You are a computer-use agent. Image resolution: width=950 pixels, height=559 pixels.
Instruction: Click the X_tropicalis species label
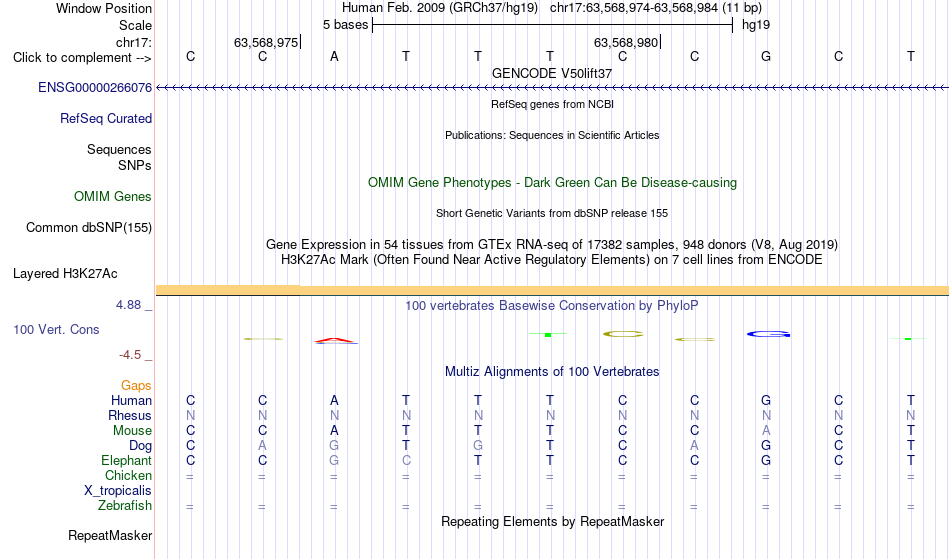118,491
